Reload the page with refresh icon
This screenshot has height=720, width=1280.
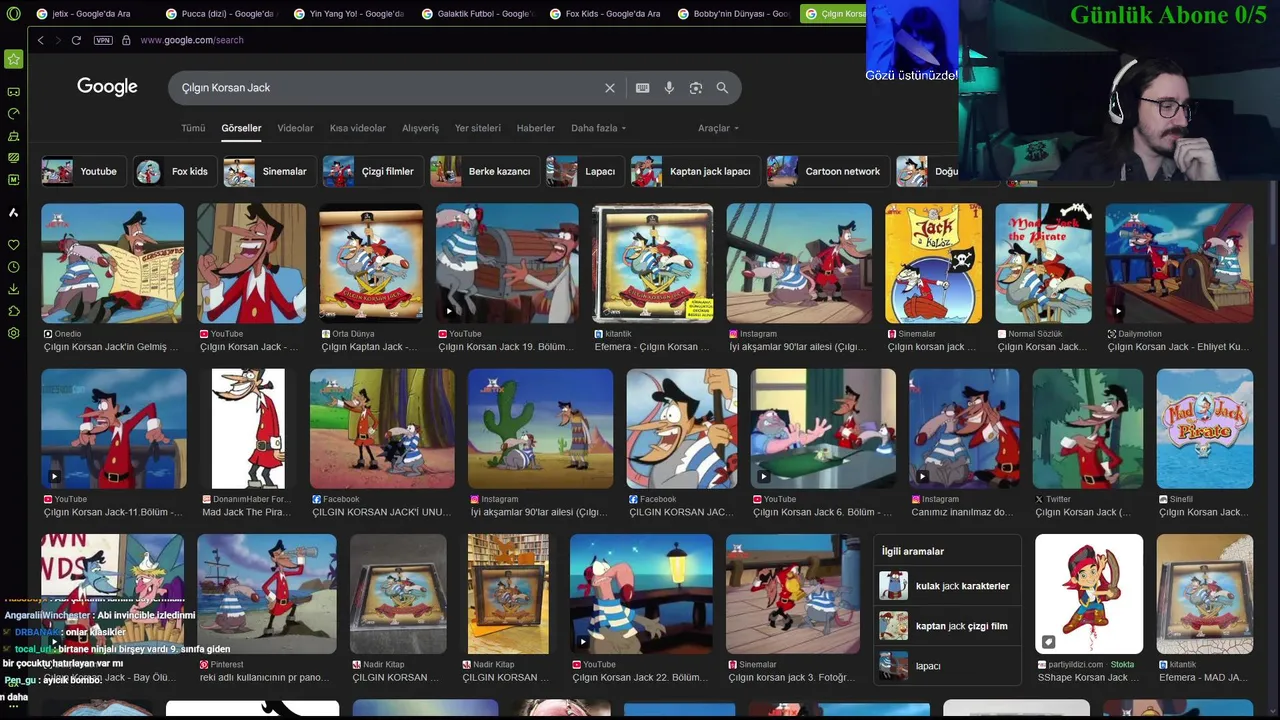point(76,40)
